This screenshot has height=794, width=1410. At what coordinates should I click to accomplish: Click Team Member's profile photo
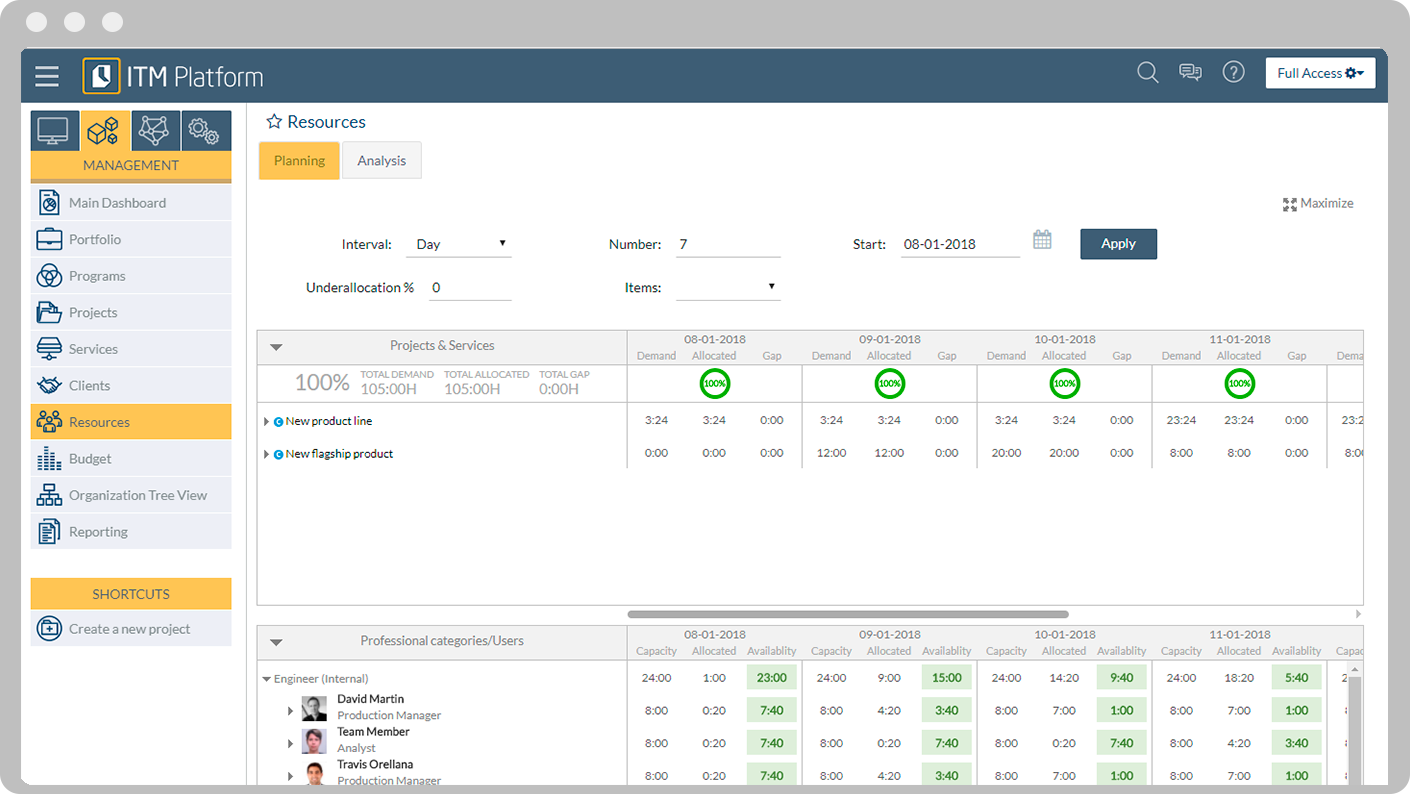(x=314, y=742)
